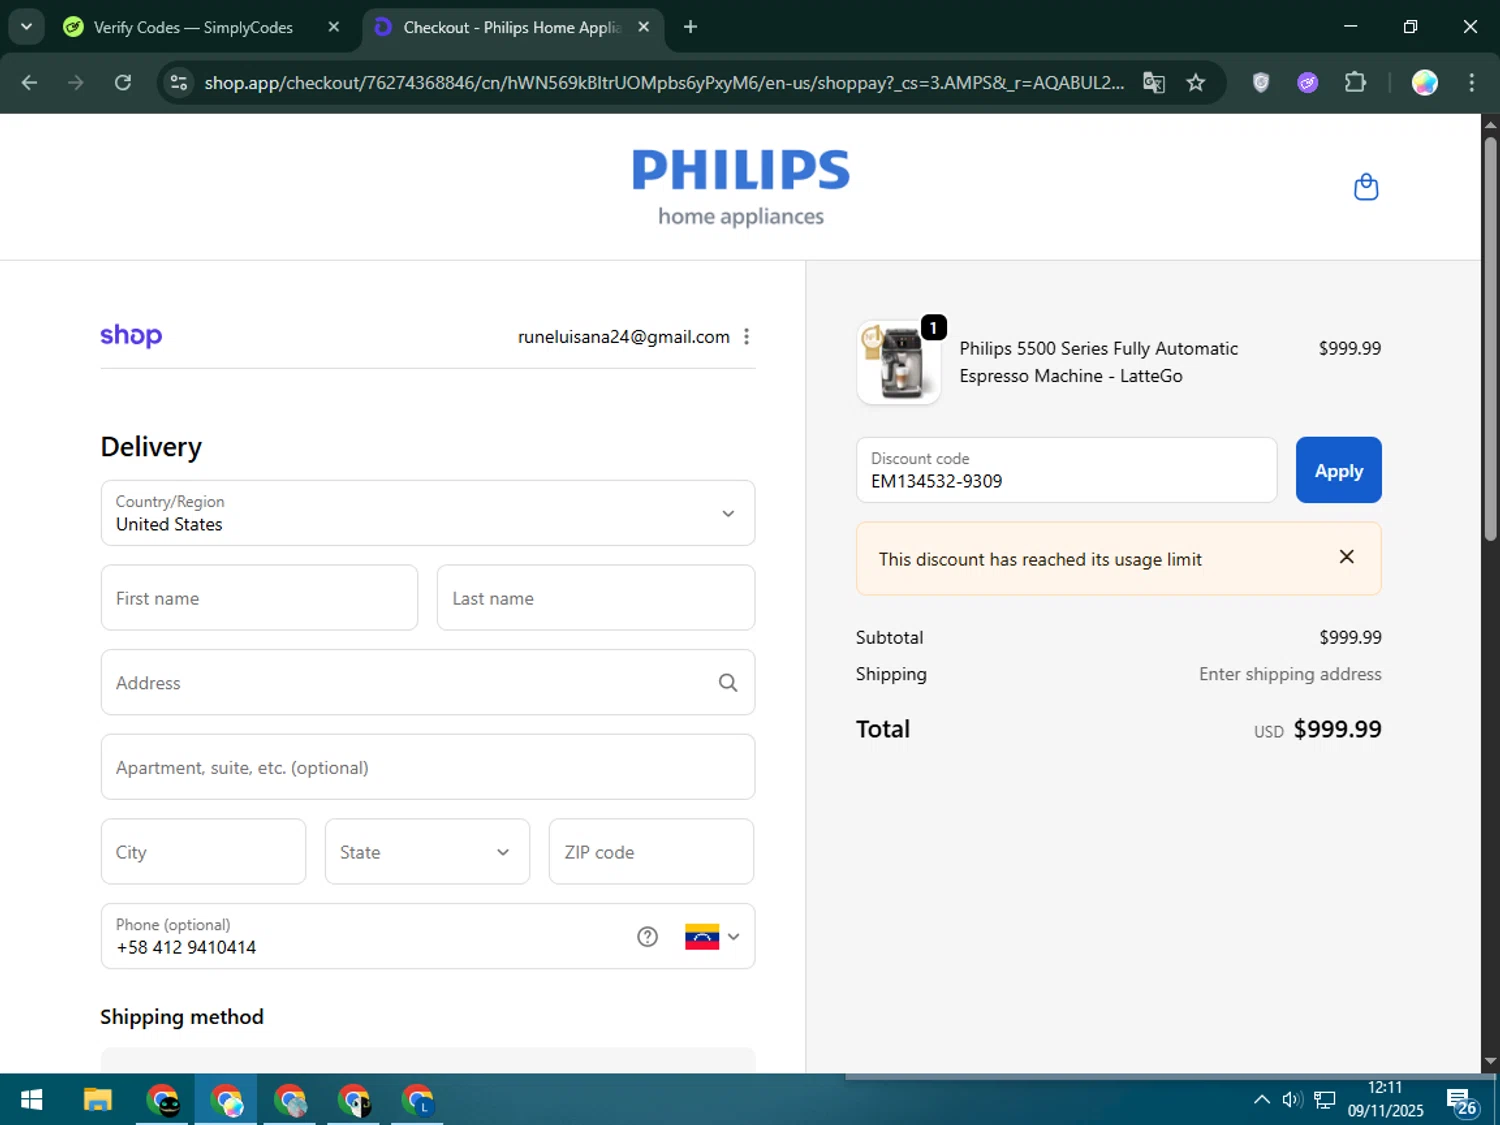Focus the Address input field
1500x1125 pixels.
pos(428,683)
